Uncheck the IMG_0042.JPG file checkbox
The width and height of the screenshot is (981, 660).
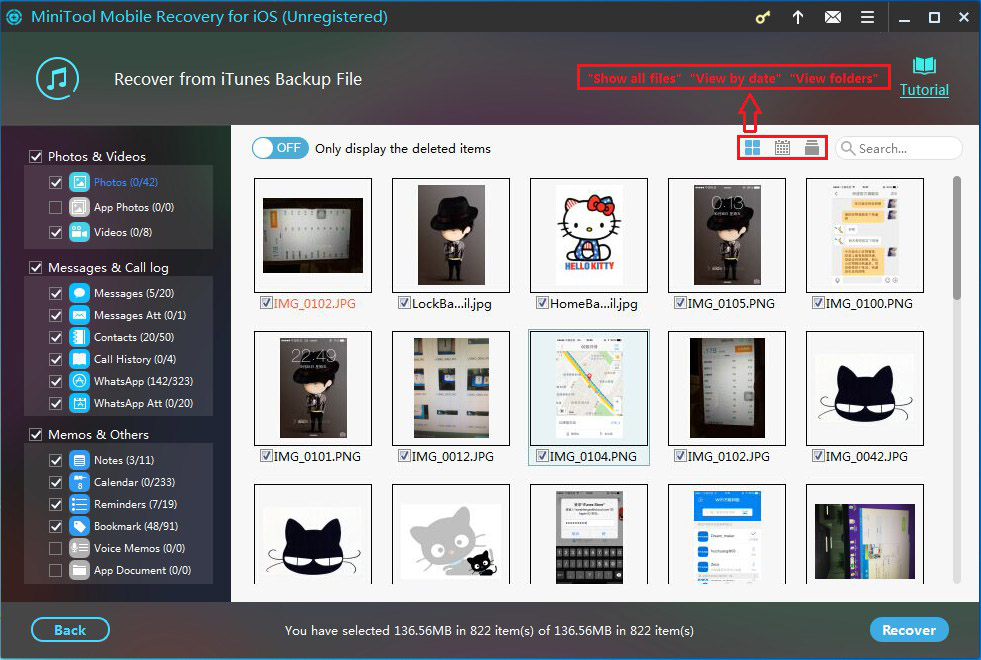818,456
